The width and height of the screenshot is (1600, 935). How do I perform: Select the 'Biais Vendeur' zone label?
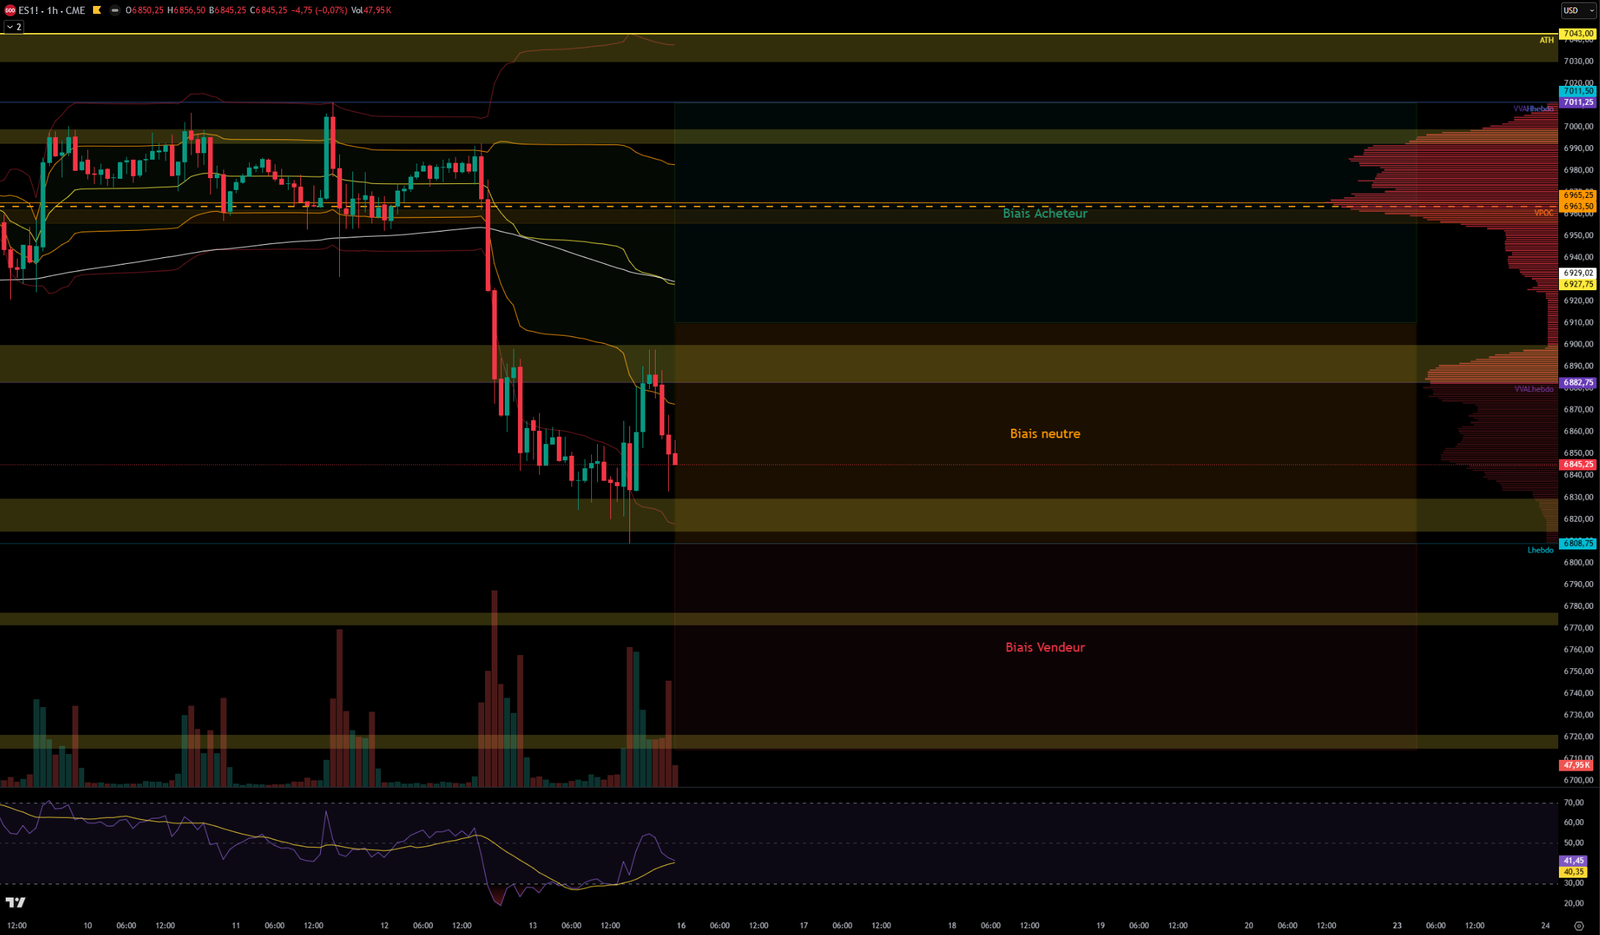(1045, 647)
